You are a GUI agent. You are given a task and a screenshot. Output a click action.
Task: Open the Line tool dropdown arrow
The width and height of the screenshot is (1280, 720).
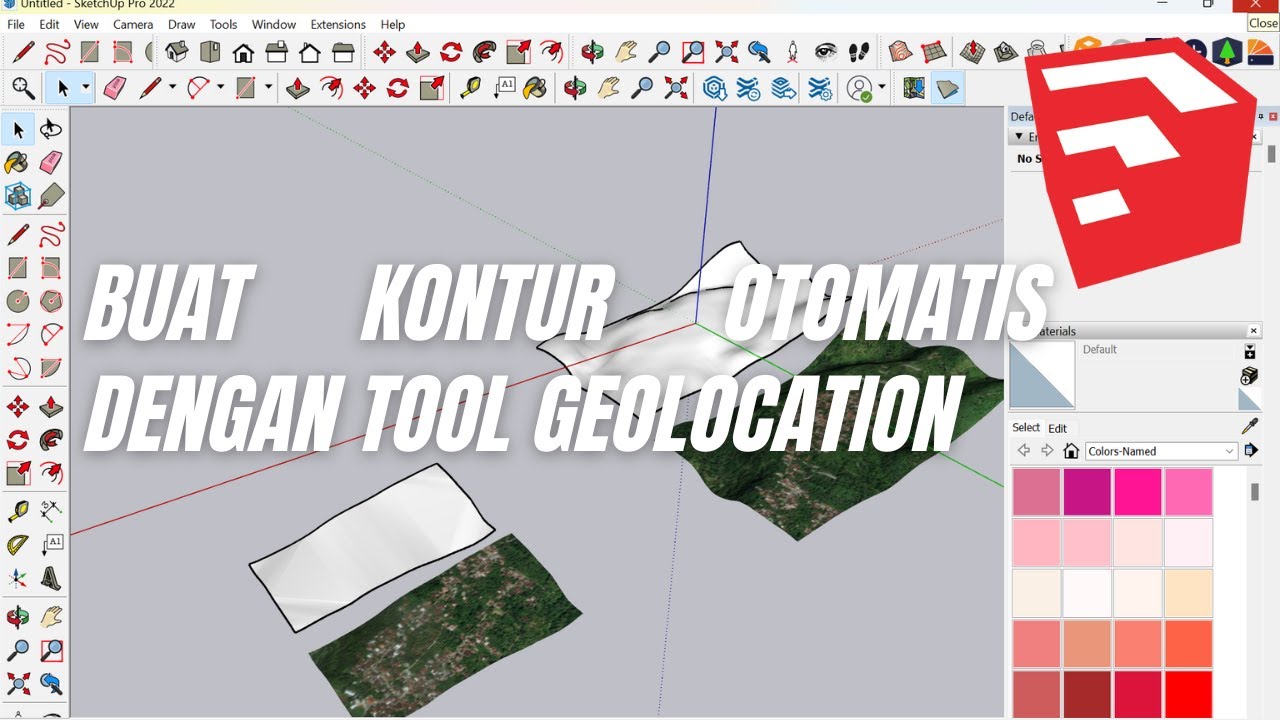click(x=172, y=88)
